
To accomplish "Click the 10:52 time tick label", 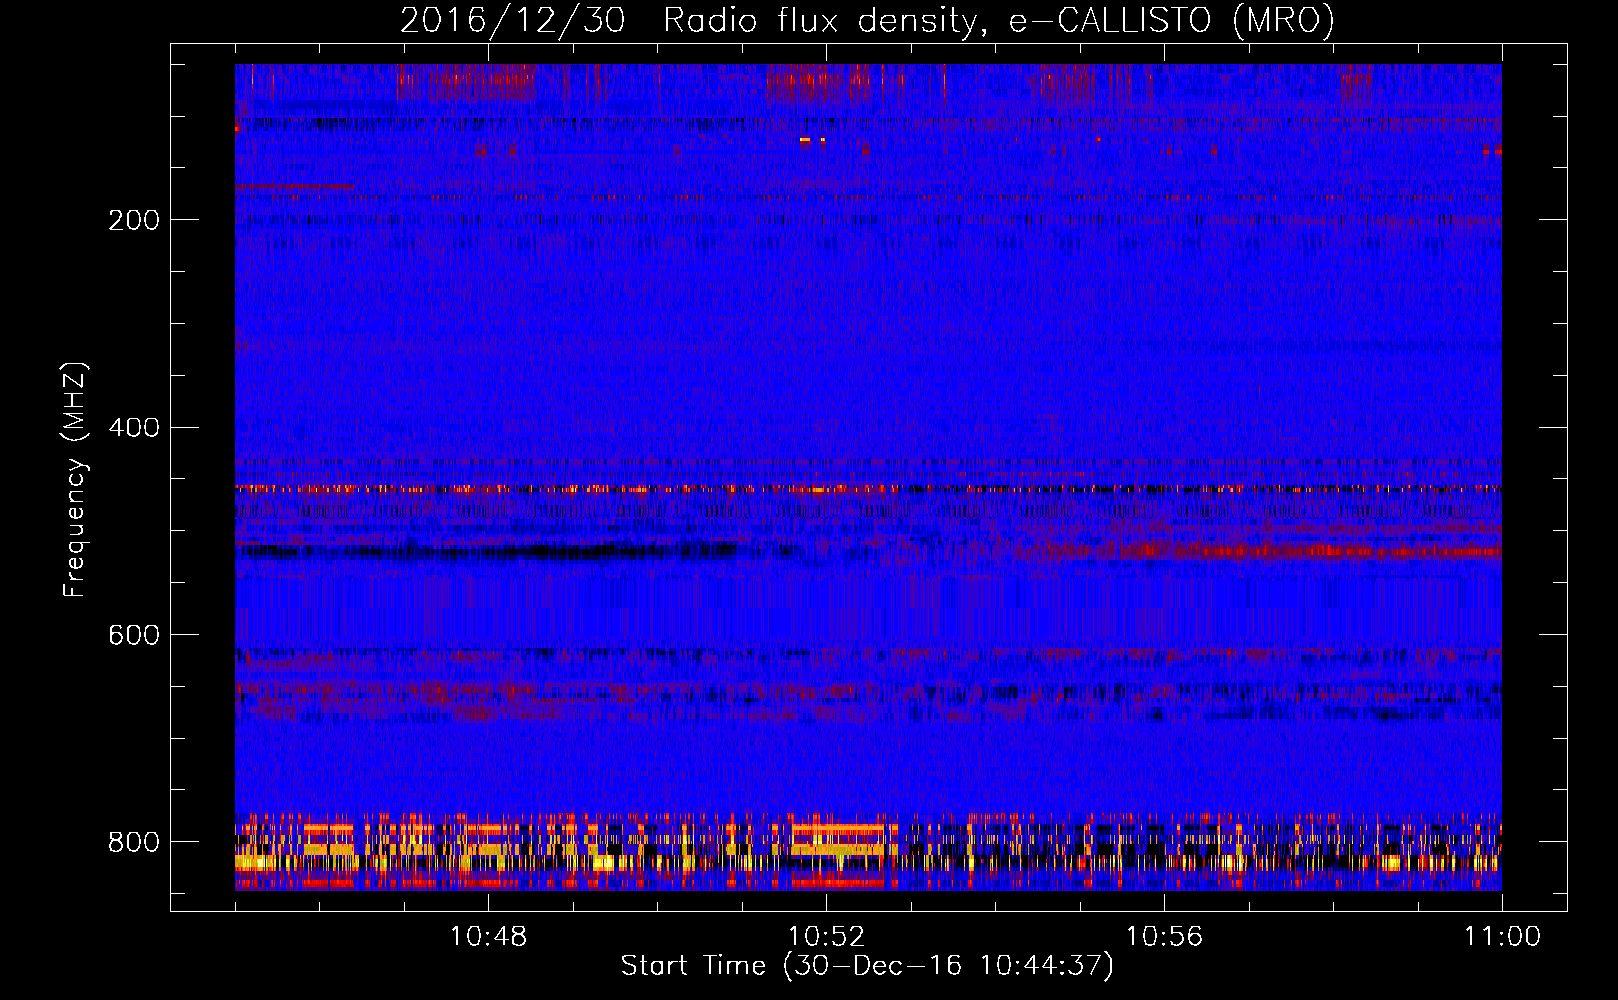I will 826,936.
